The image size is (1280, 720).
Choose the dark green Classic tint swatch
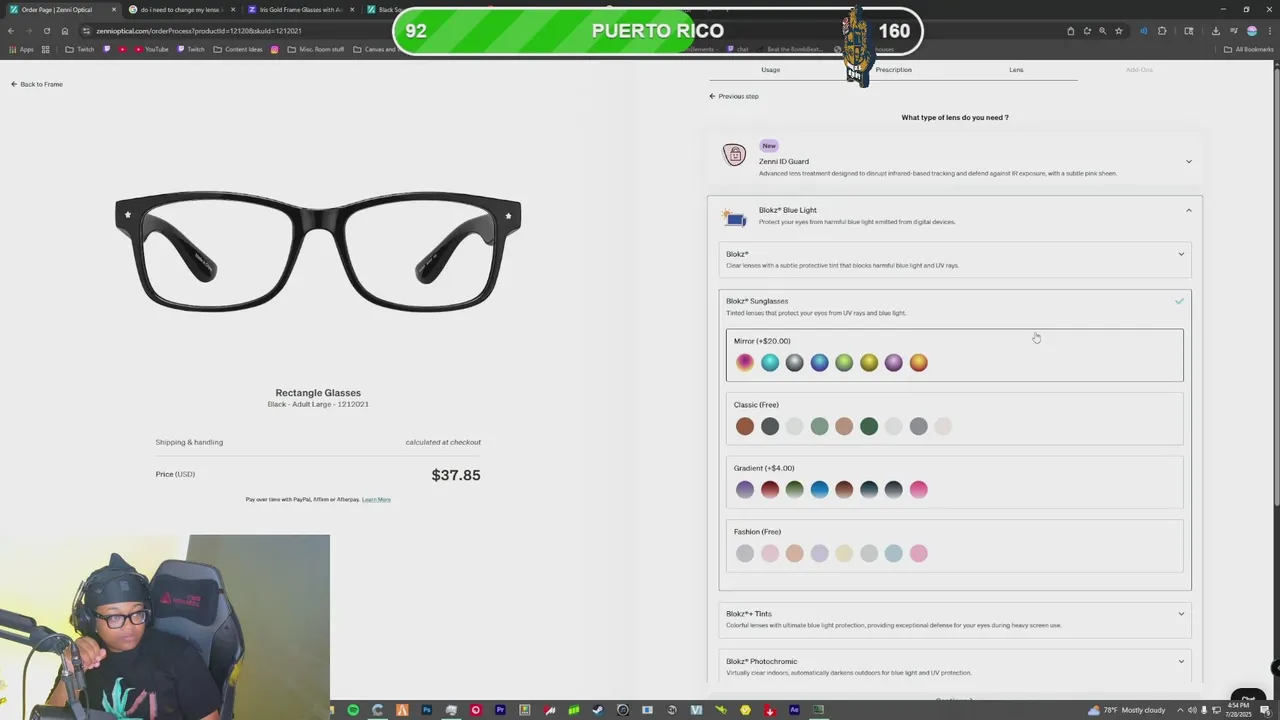pos(869,427)
